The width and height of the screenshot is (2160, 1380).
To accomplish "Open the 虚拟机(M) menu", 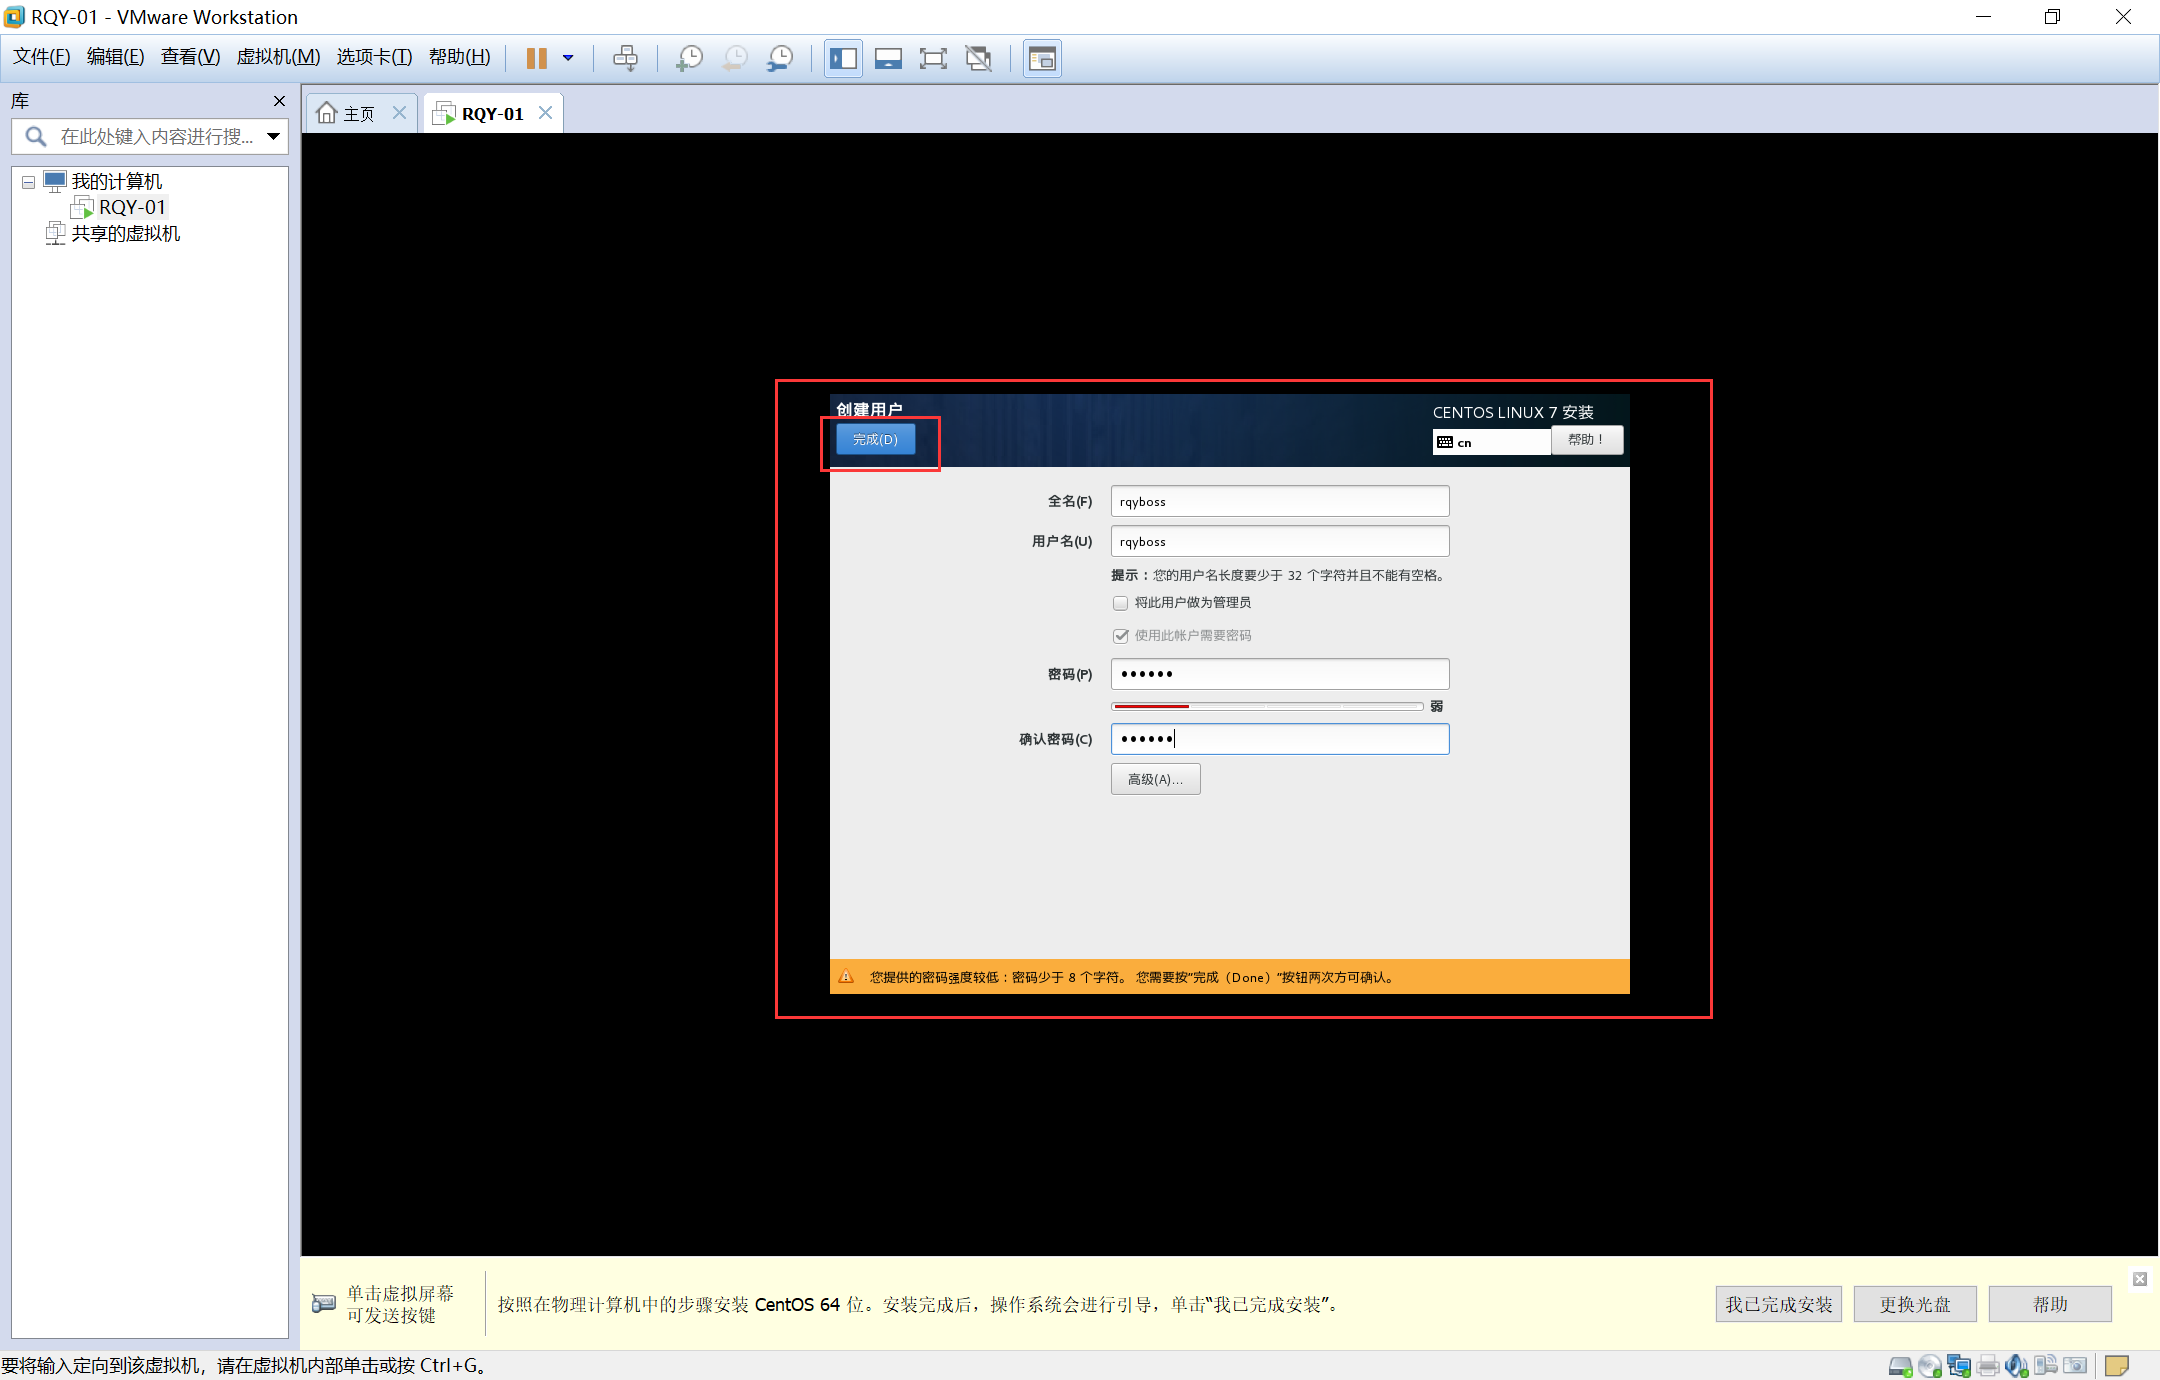I will pyautogui.click(x=278, y=57).
